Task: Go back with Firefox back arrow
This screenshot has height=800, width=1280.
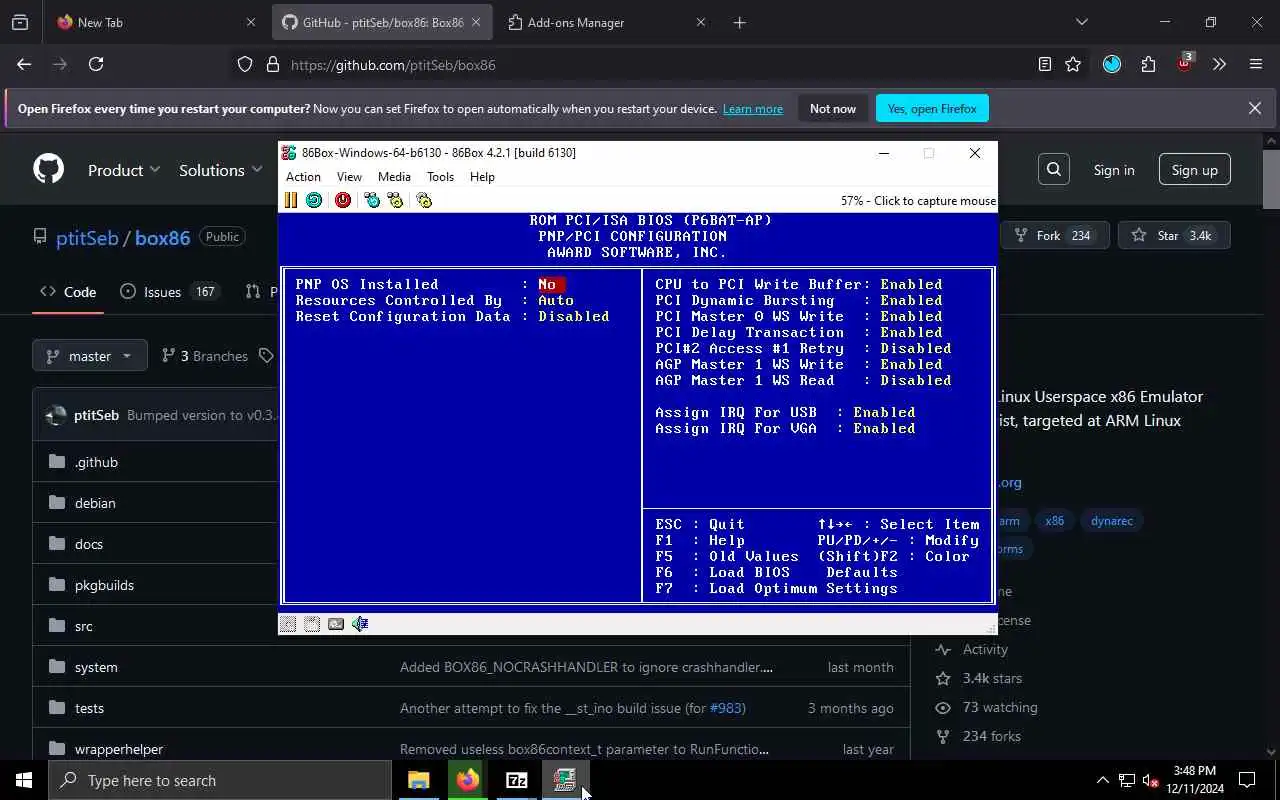Action: [24, 64]
